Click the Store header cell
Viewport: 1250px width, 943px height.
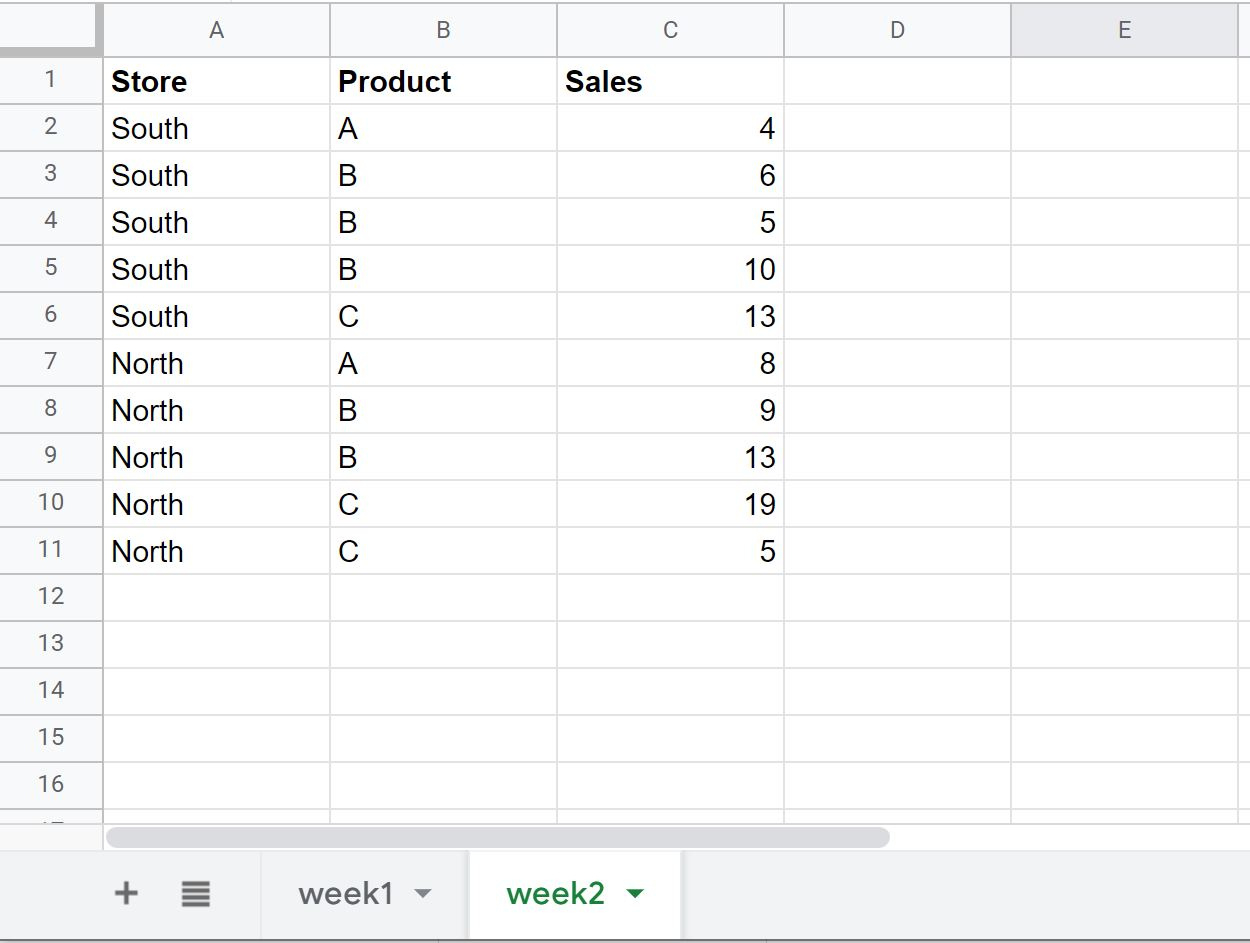click(216, 81)
